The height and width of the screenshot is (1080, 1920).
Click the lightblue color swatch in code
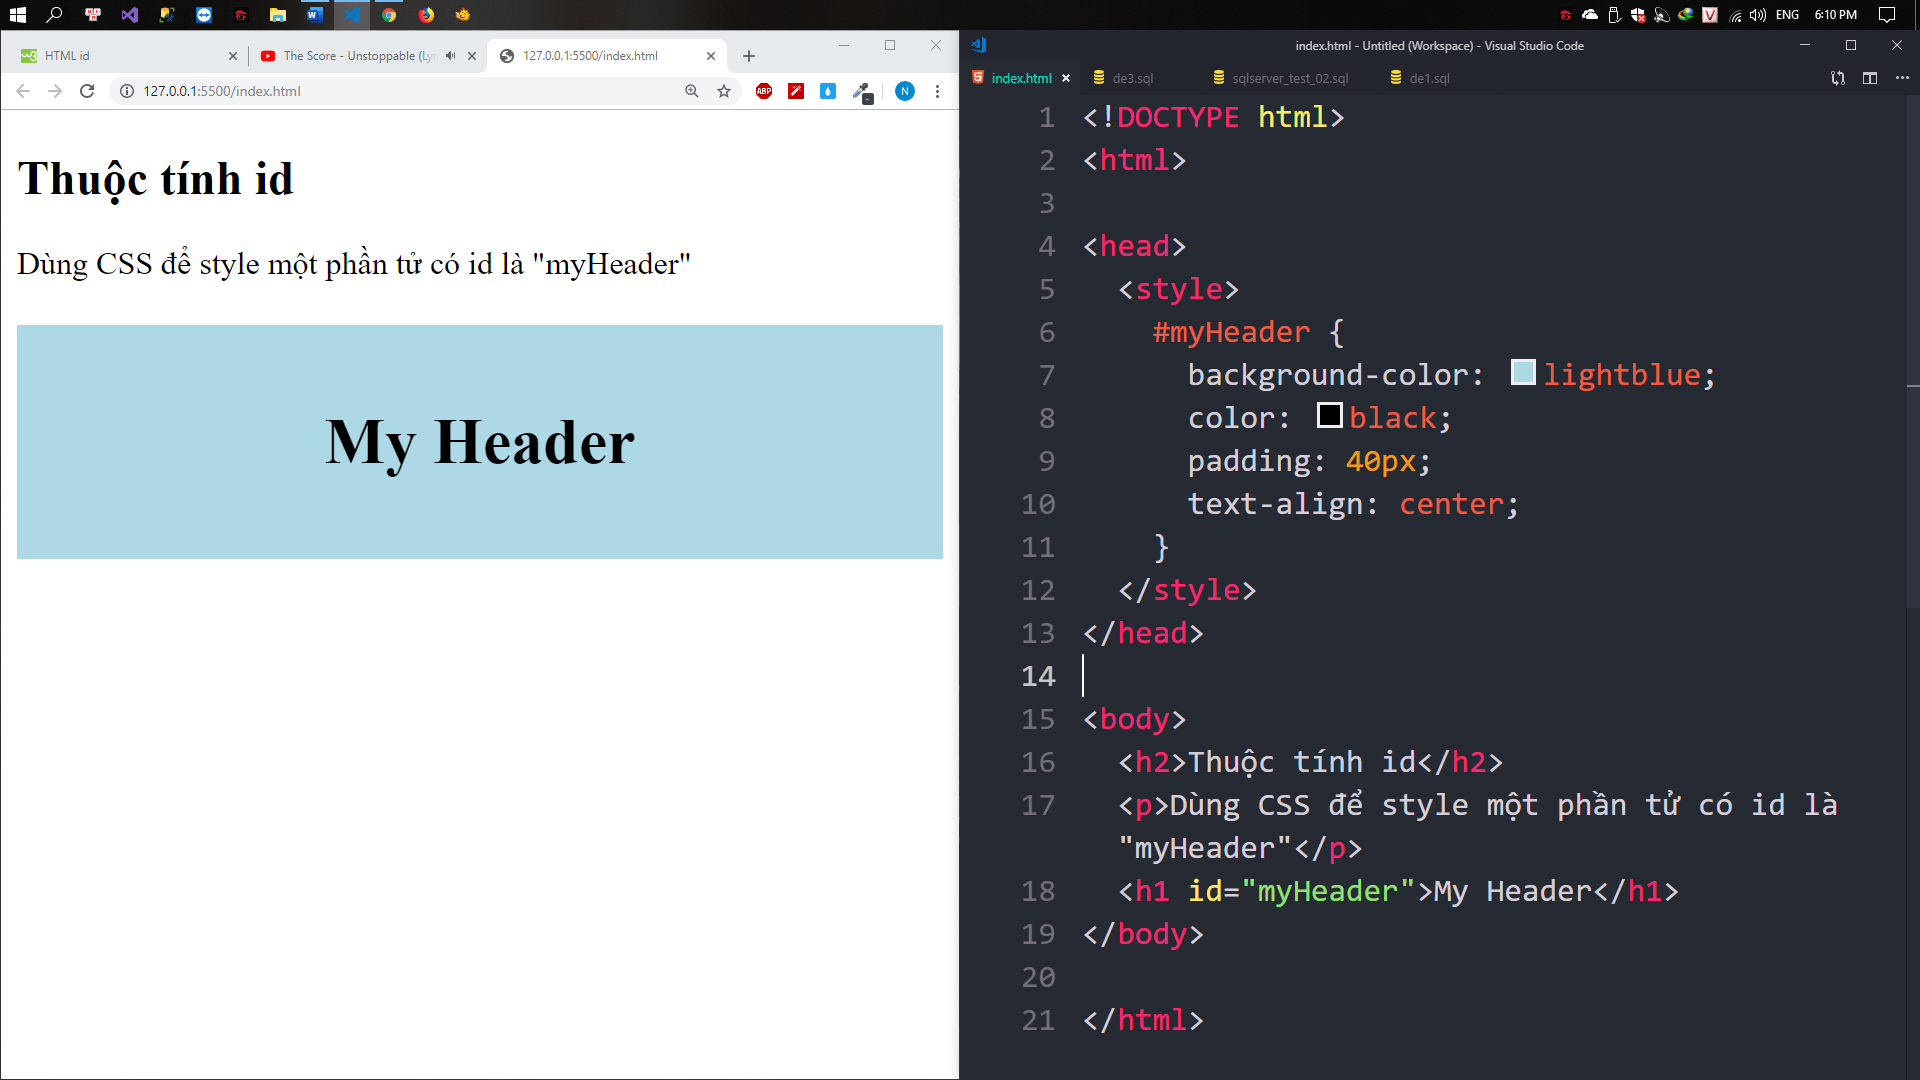(x=1522, y=373)
